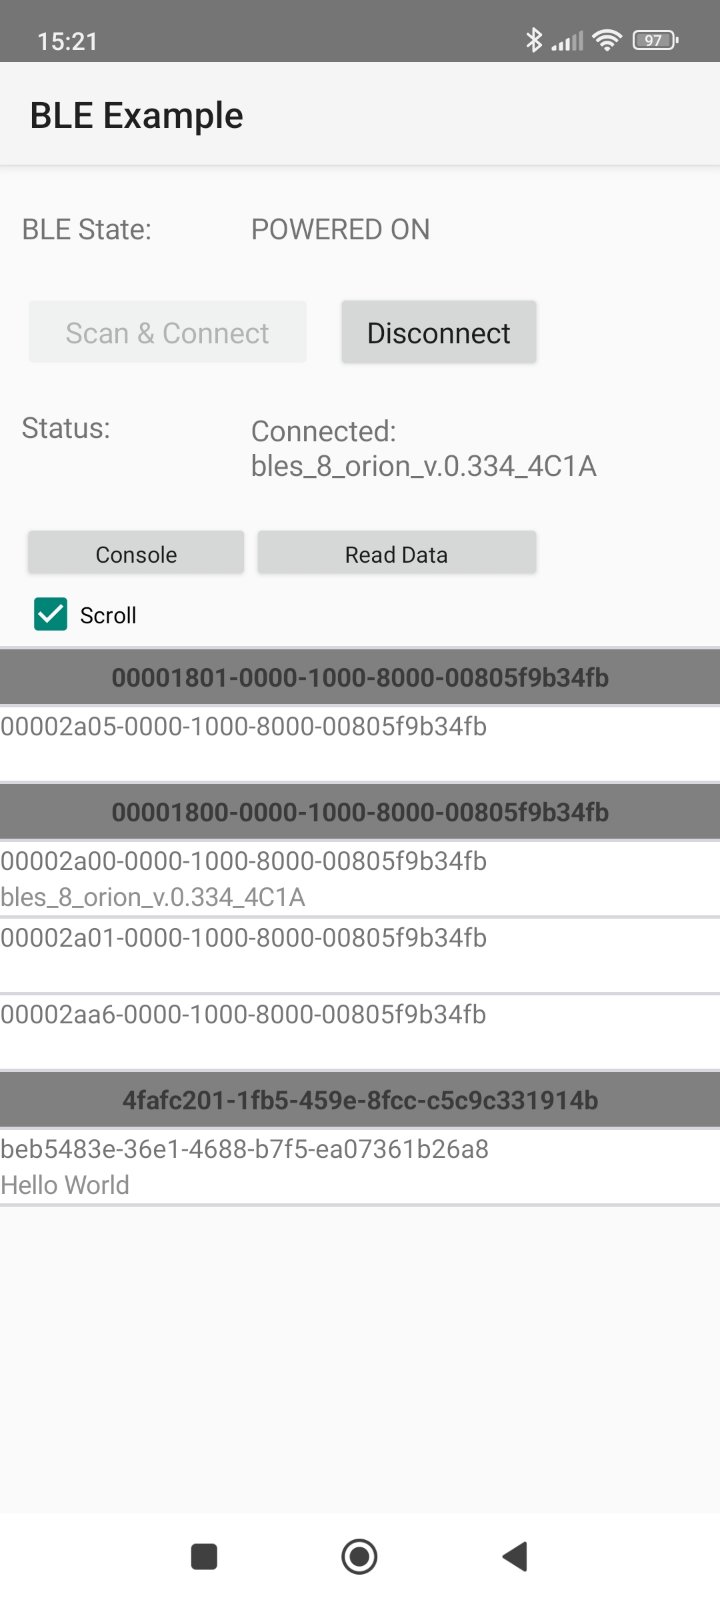Select service header 00001800 UUID
The width and height of the screenshot is (720, 1600).
pyautogui.click(x=360, y=812)
